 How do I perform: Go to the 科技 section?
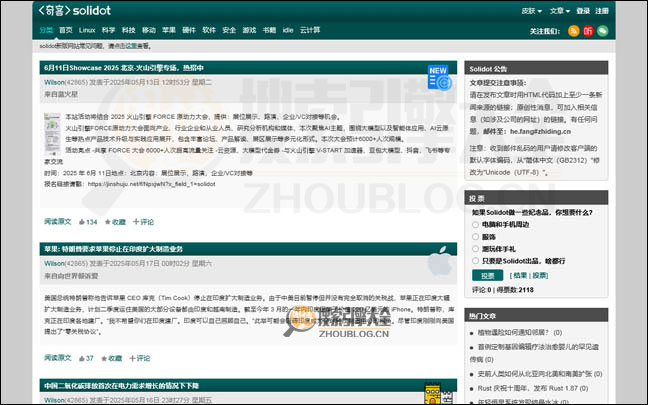129,30
